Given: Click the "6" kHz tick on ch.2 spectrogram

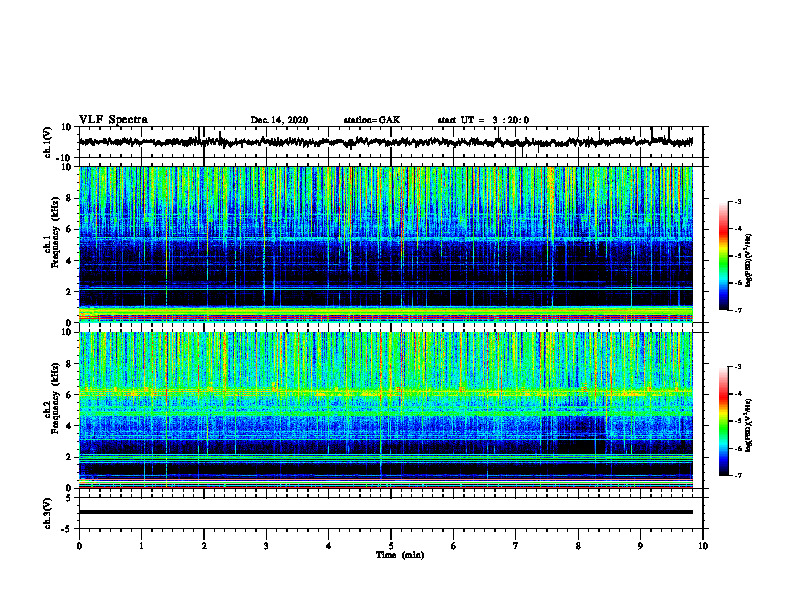Looking at the screenshot, I should coord(70,395).
